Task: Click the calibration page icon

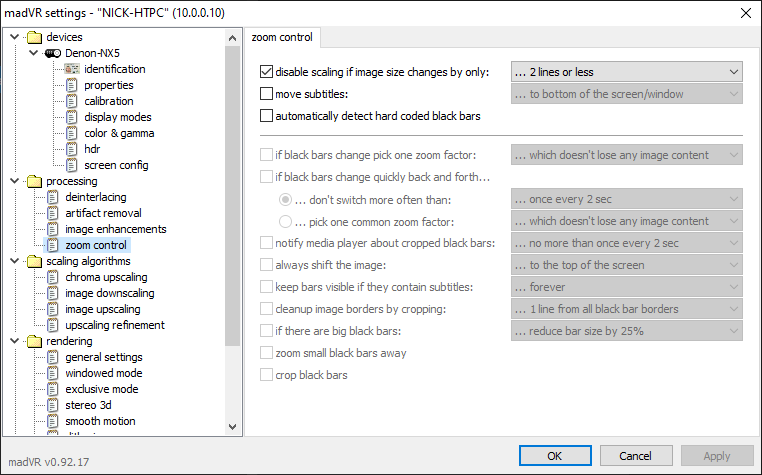Action: coord(72,101)
